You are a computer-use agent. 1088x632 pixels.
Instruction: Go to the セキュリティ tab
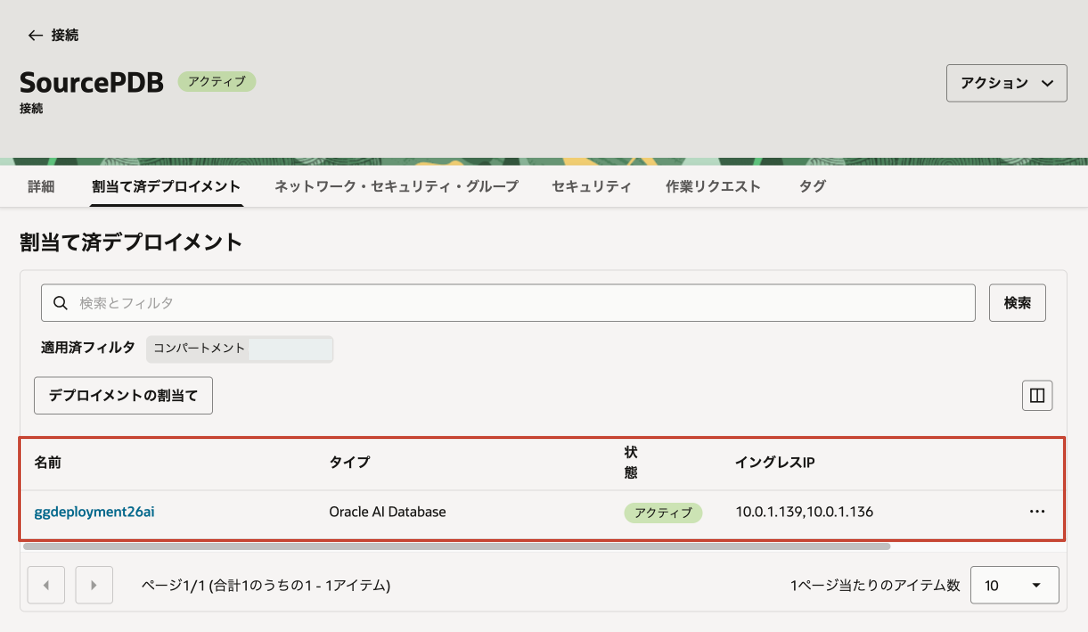tap(591, 186)
